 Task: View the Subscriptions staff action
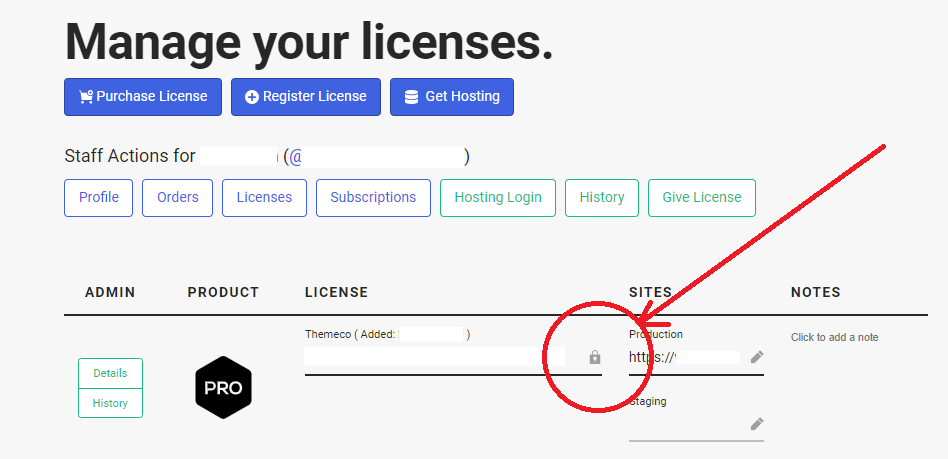click(373, 198)
